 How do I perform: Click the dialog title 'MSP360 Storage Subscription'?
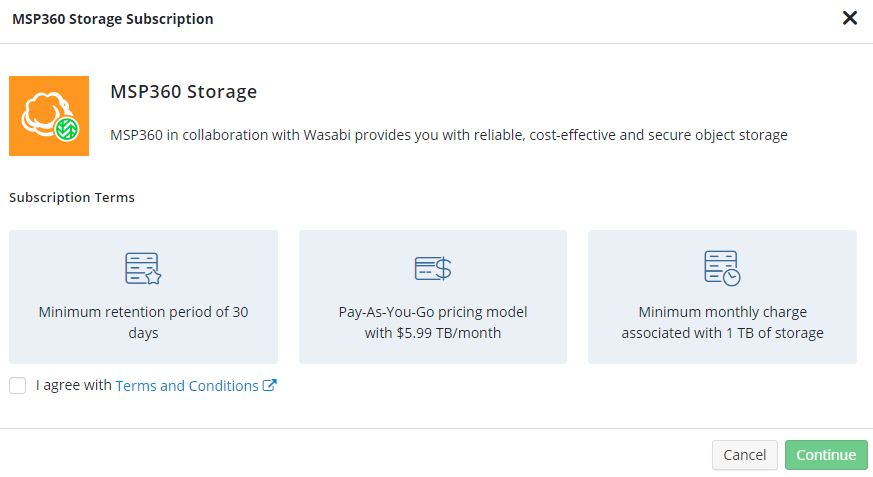click(112, 19)
